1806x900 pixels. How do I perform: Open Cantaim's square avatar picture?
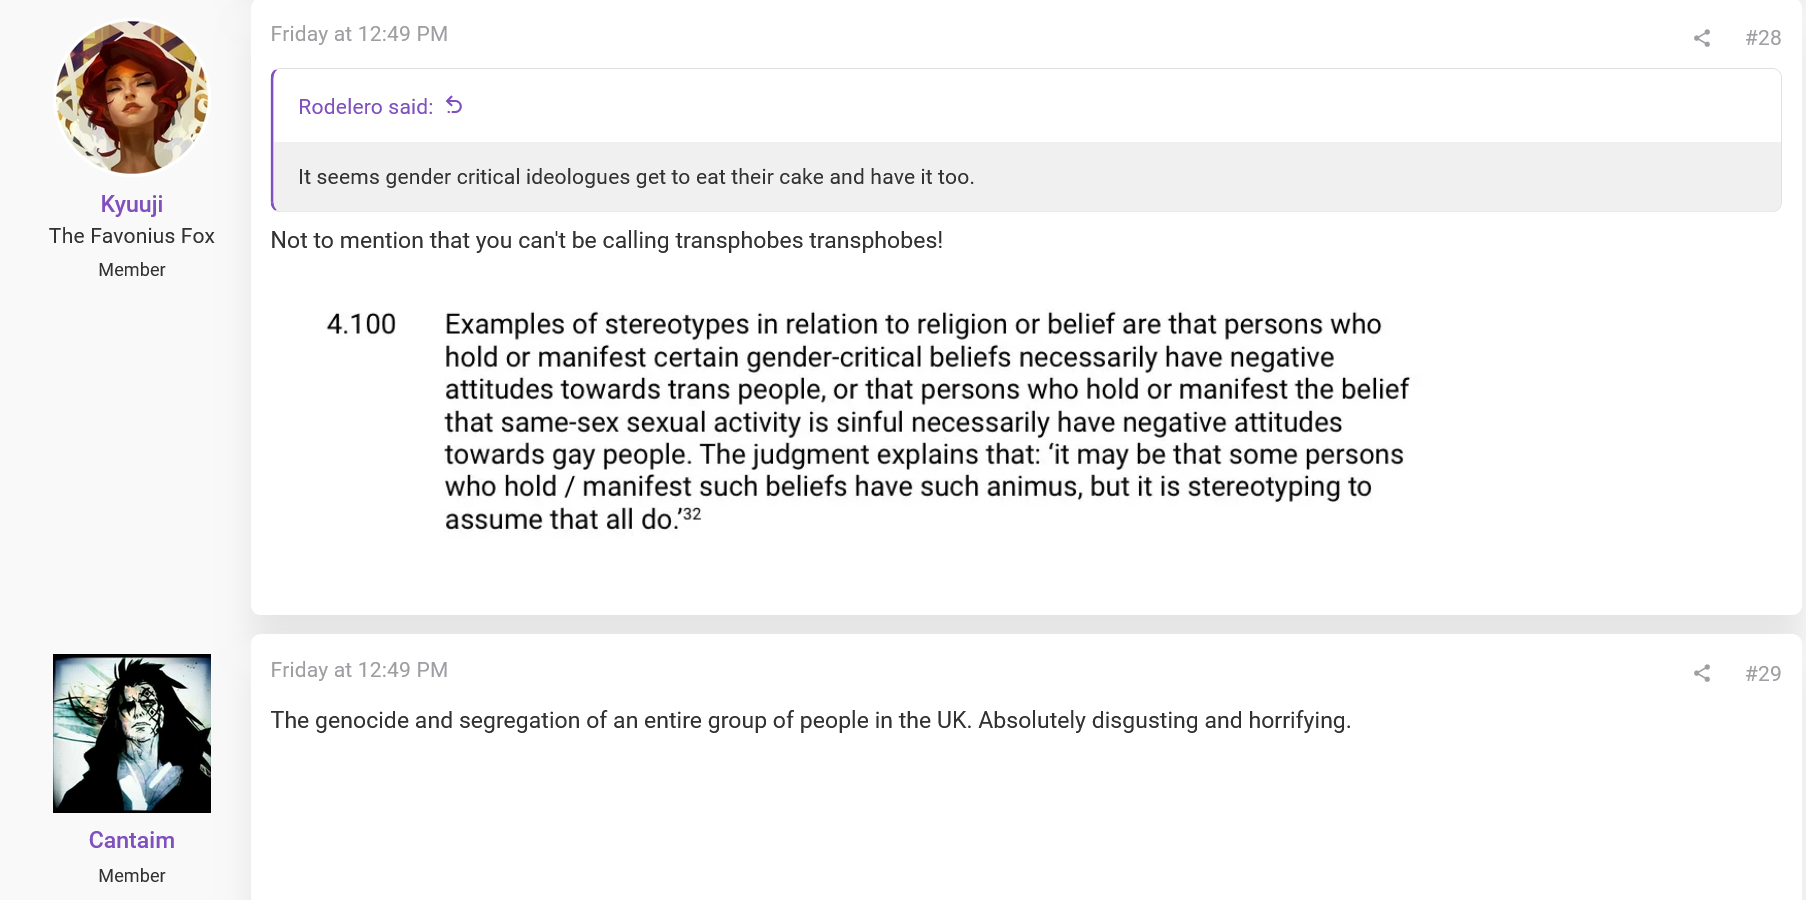coord(132,733)
